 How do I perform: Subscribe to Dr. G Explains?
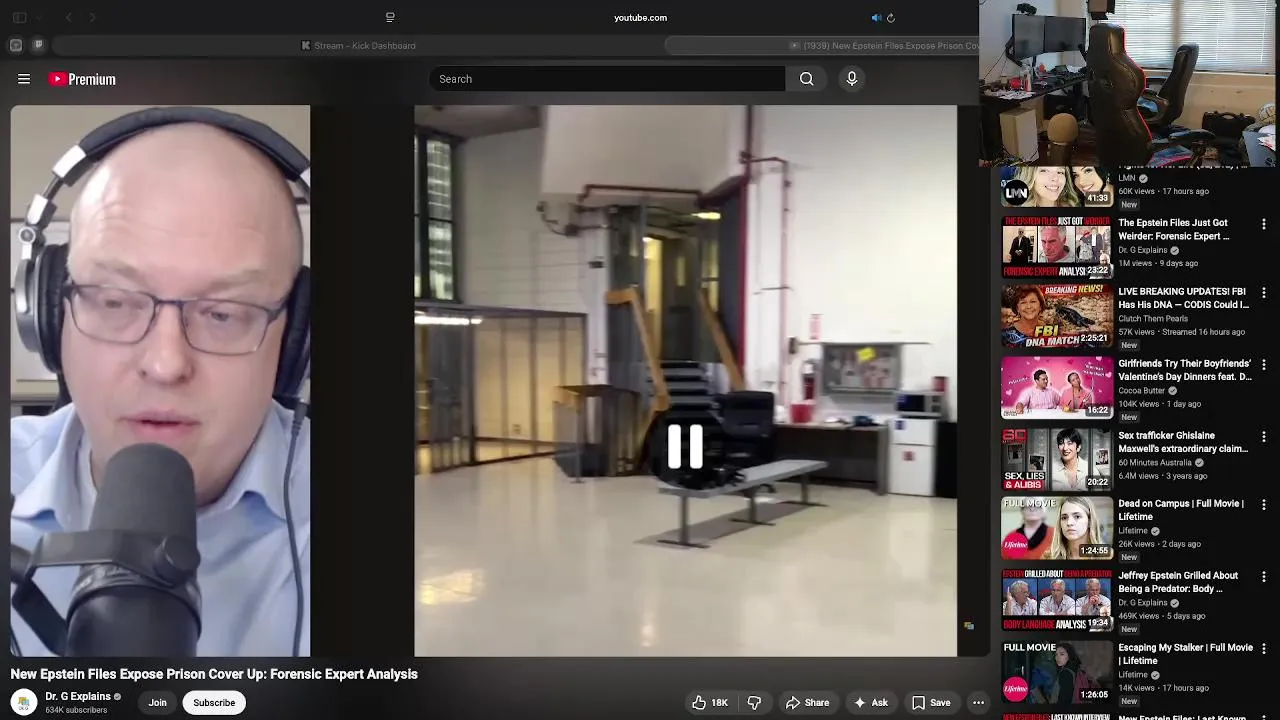coord(214,703)
